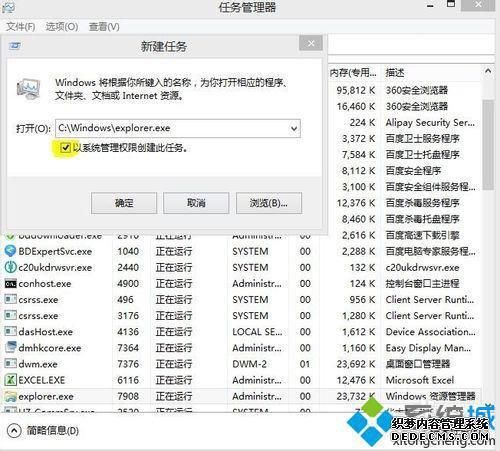Open the Open(O) combo box dropdown arrow

point(294,128)
